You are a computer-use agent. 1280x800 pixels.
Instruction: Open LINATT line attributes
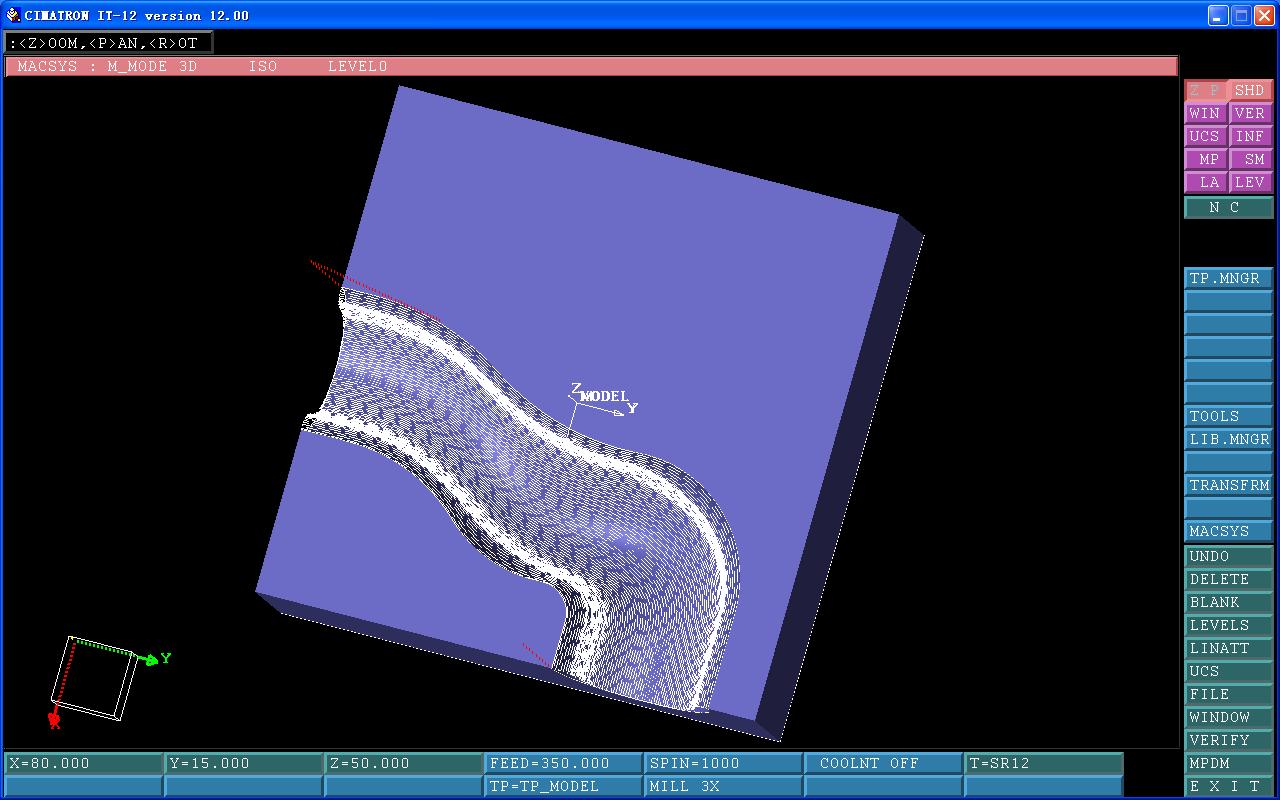tap(1228, 648)
